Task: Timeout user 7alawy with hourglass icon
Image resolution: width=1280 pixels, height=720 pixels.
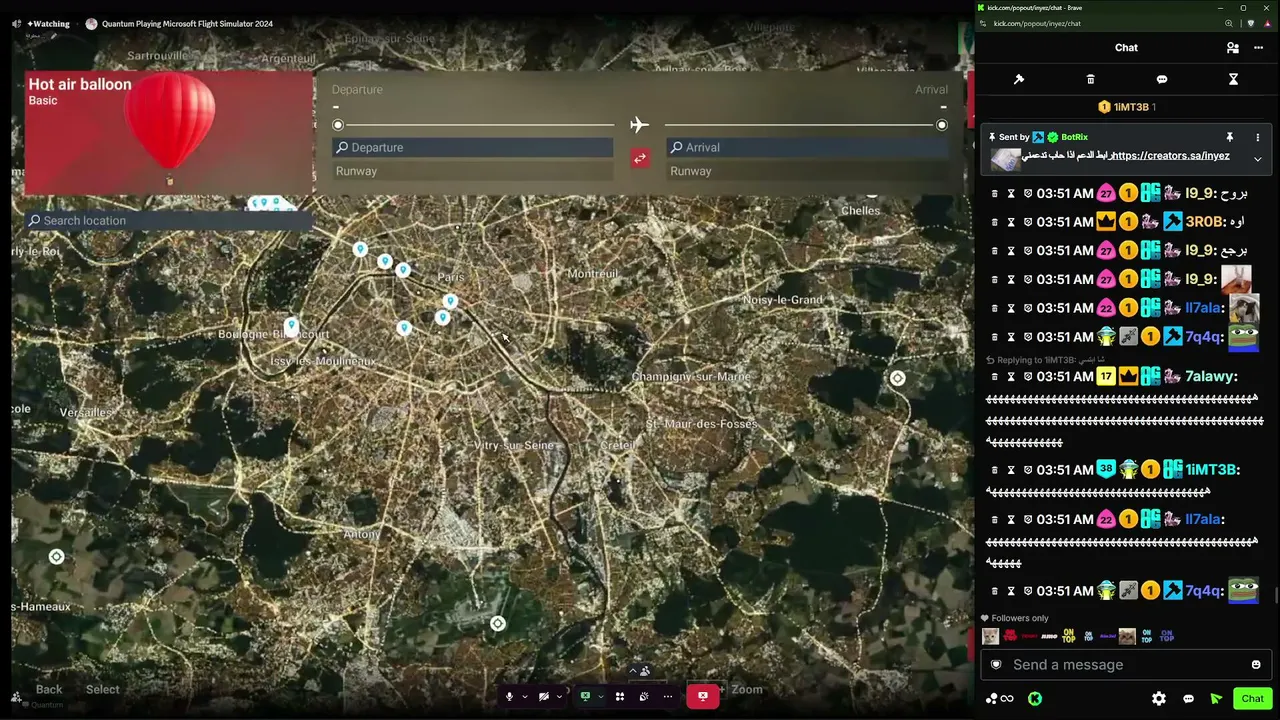Action: tap(1011, 377)
